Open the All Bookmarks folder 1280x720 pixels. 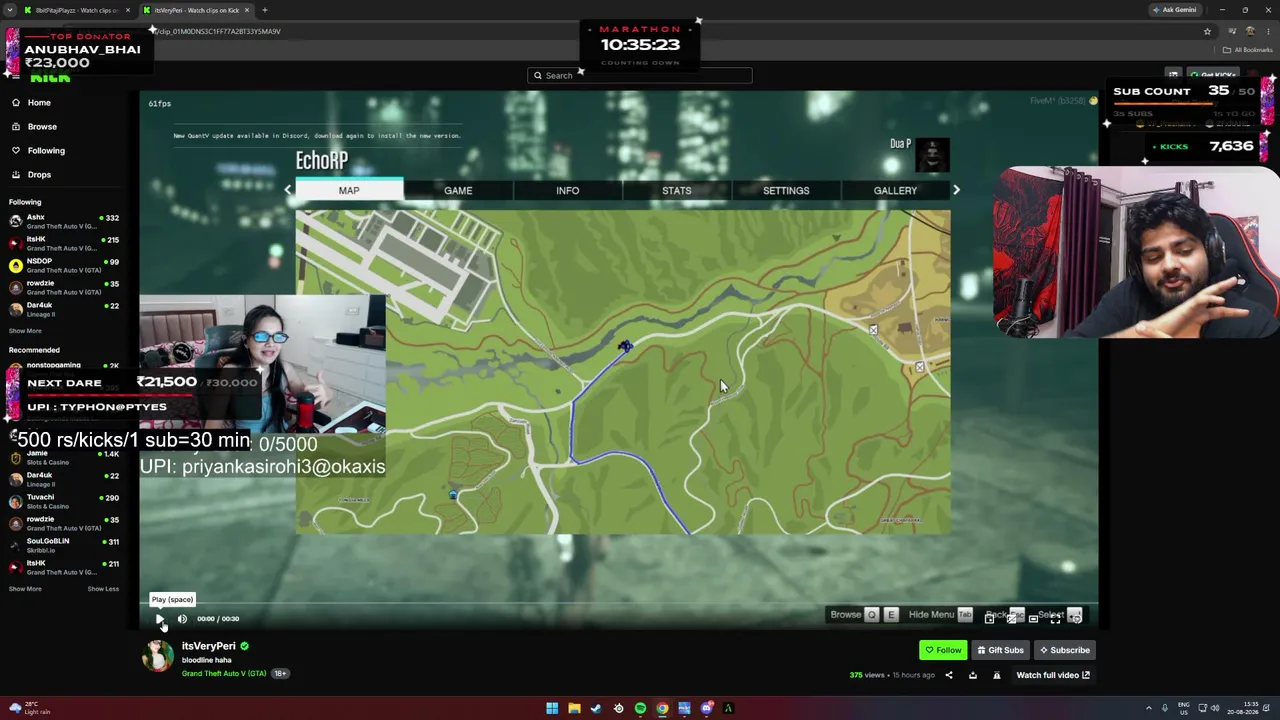point(1247,50)
